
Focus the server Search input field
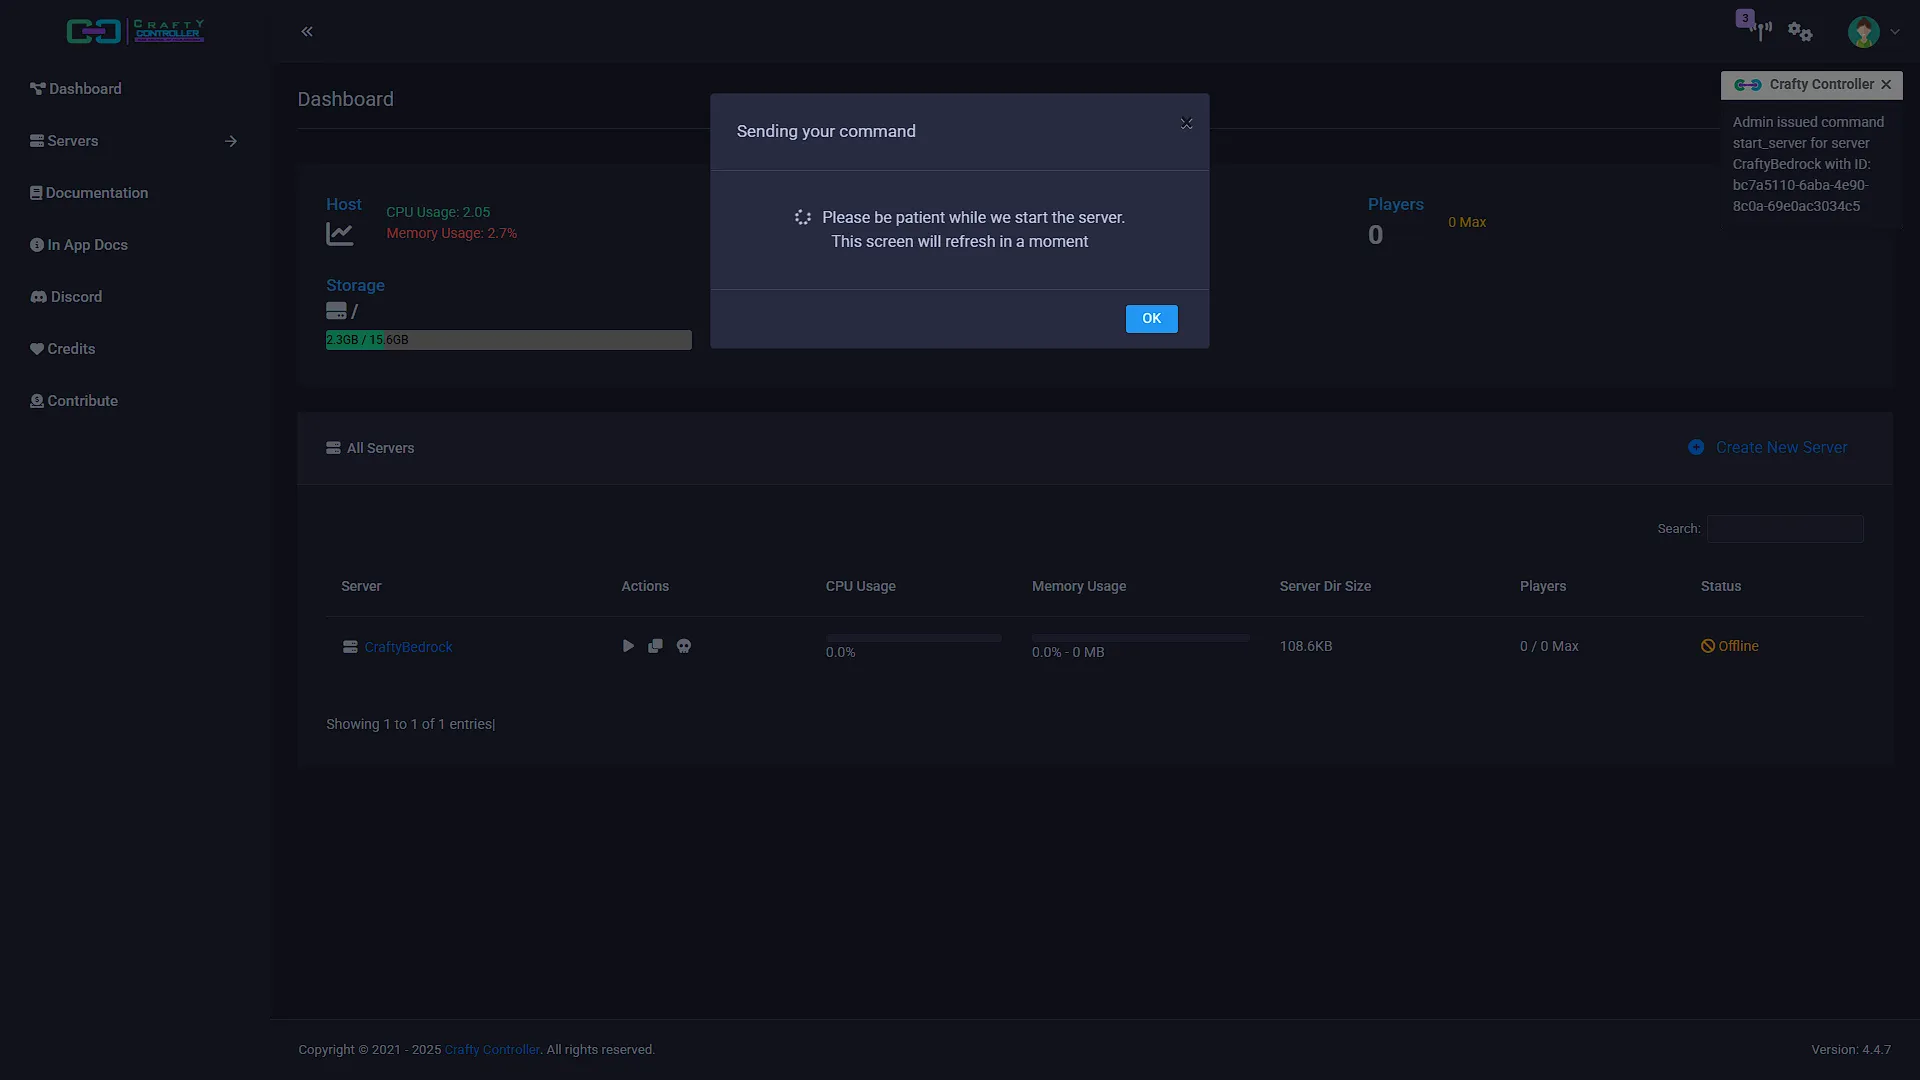pyautogui.click(x=1785, y=529)
